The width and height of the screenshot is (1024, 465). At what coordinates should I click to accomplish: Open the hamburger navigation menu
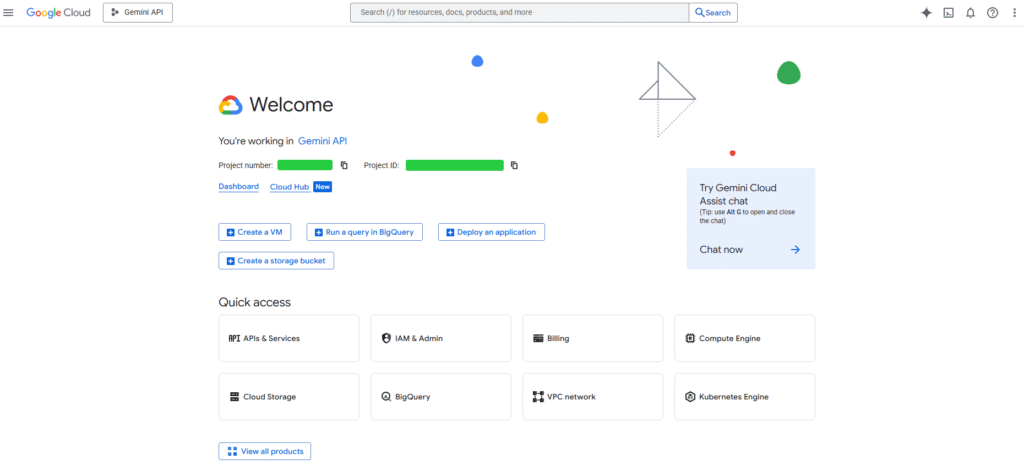click(8, 12)
